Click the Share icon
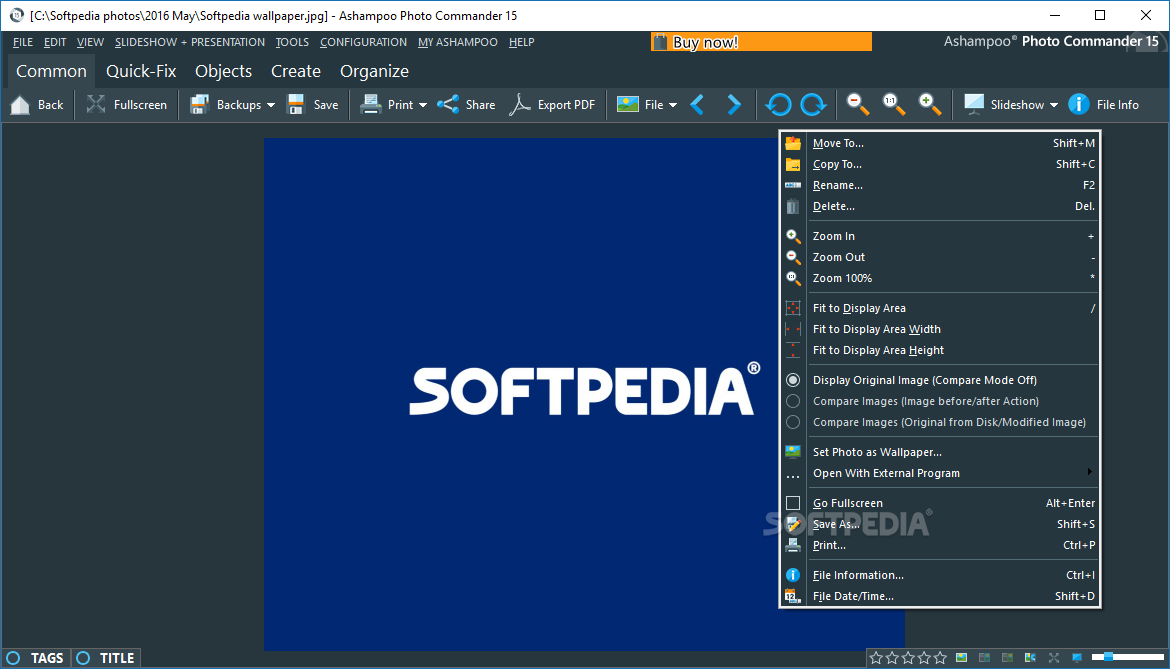The height and width of the screenshot is (669, 1170). 448,105
